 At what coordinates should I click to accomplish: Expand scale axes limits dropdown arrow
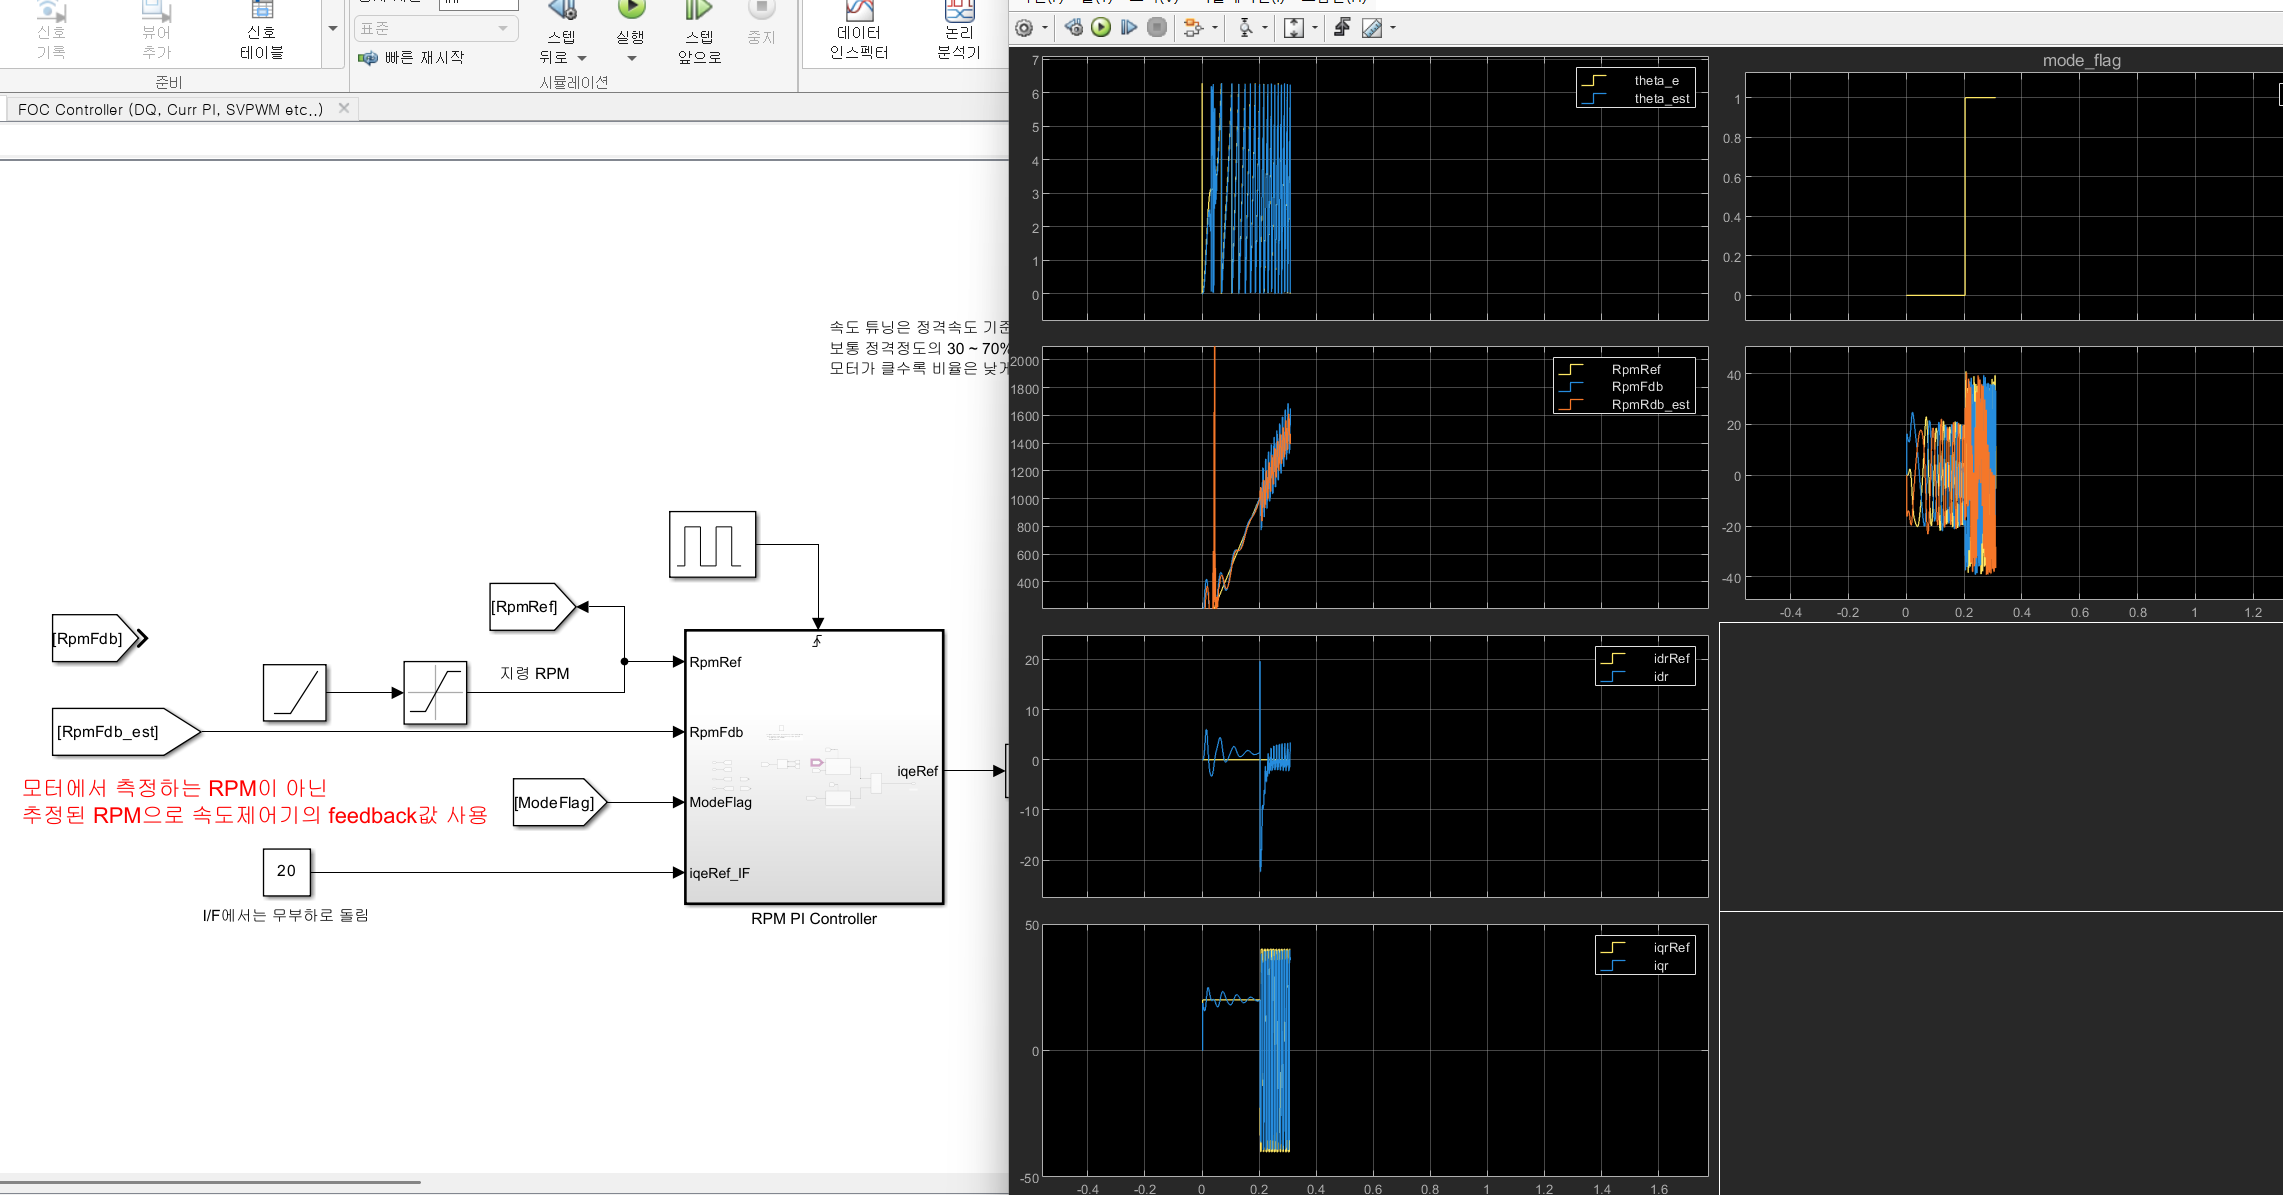[1315, 28]
